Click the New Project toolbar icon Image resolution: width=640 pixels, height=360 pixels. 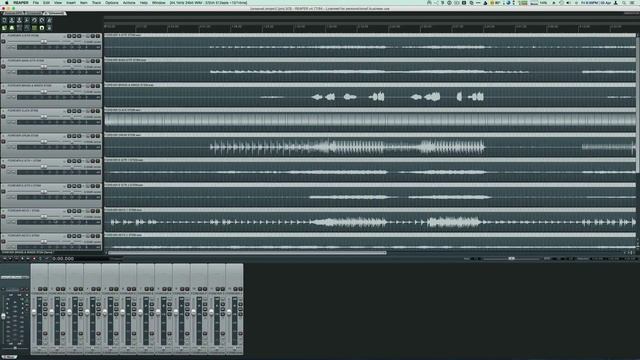click(x=4, y=20)
